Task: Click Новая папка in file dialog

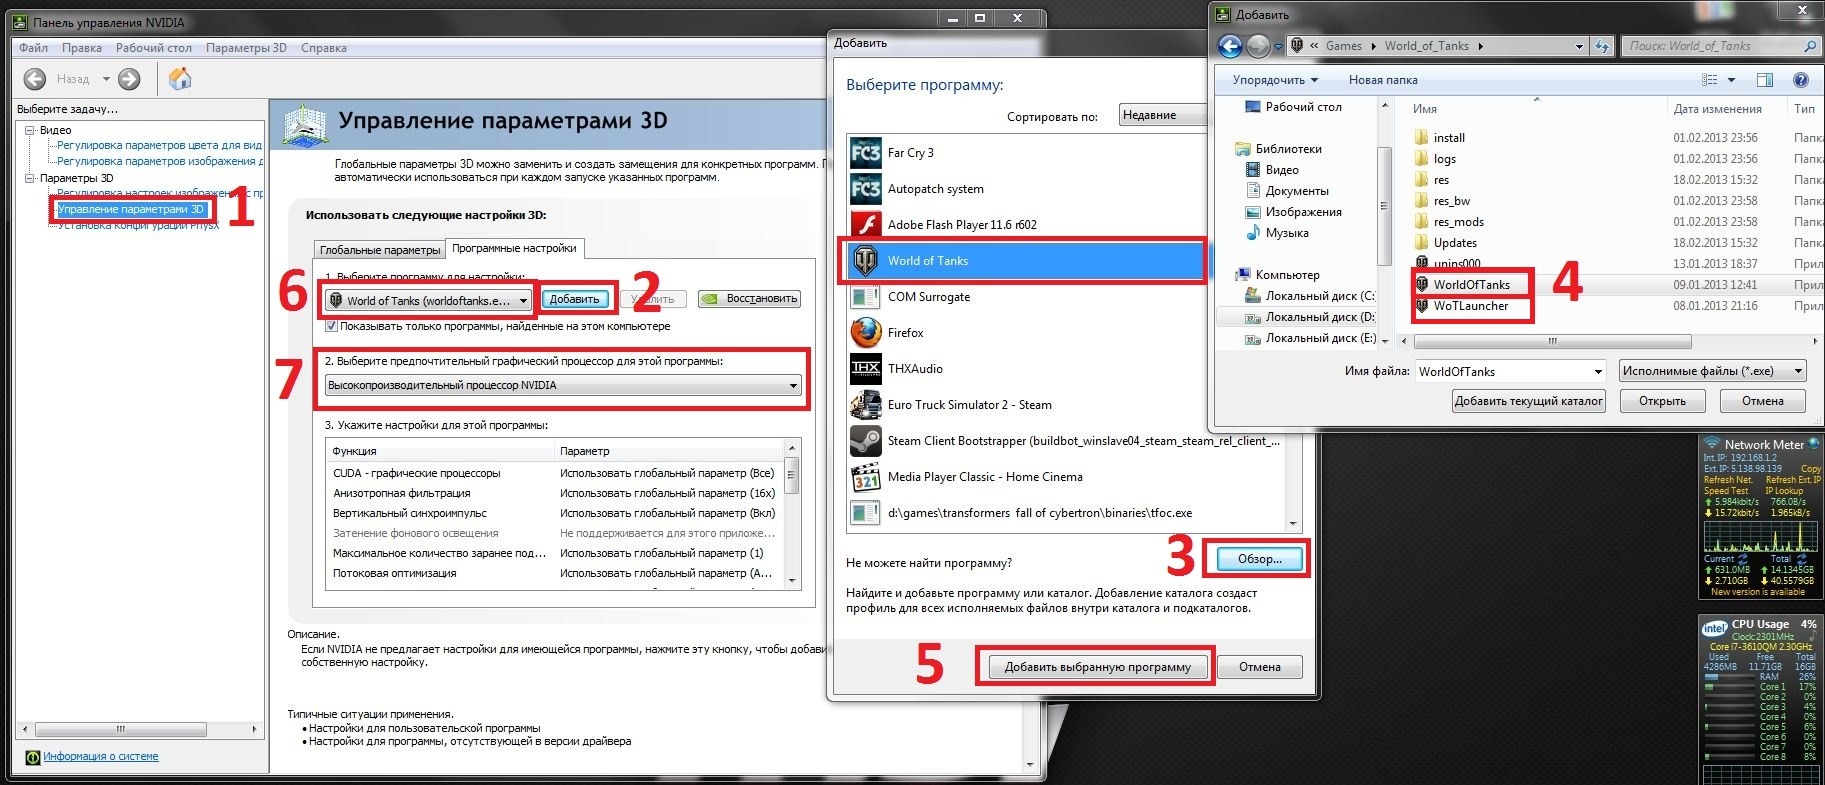Action: click(1383, 80)
